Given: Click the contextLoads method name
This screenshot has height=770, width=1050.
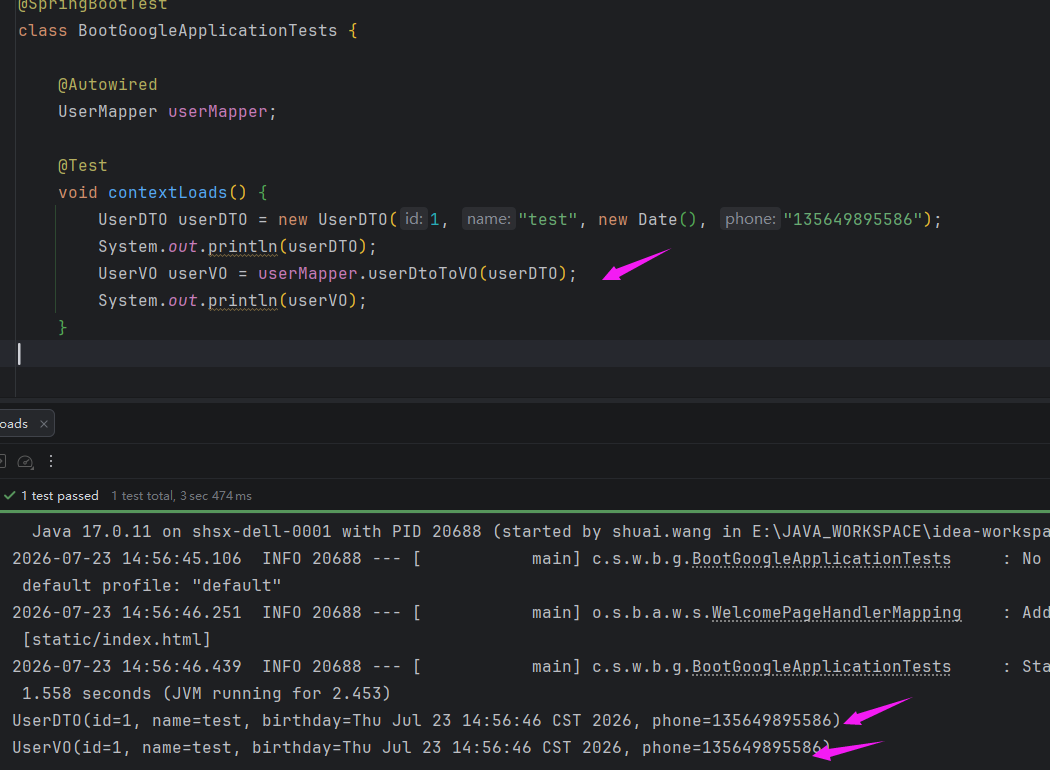Looking at the screenshot, I should click(167, 193).
